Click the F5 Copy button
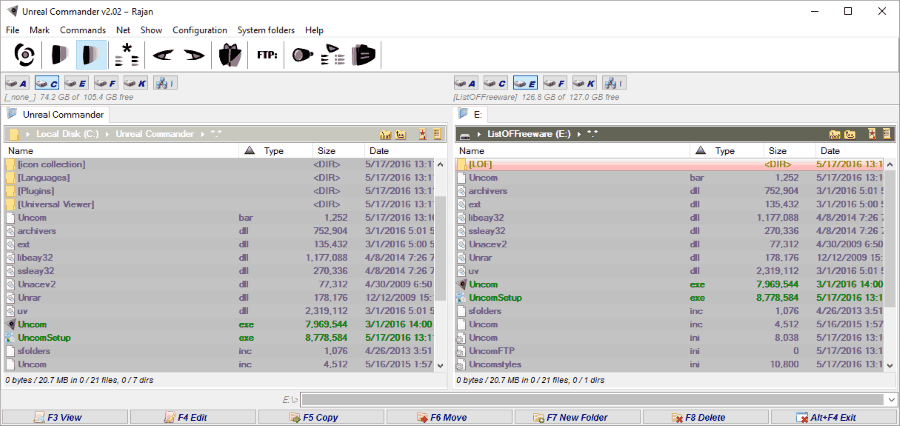Viewport: 900px width, 426px height. click(321, 417)
